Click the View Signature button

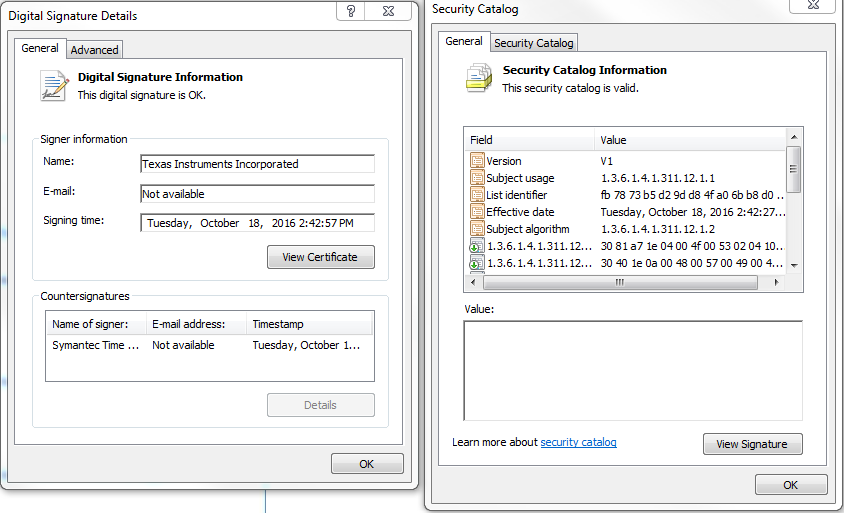pyautogui.click(x=752, y=444)
